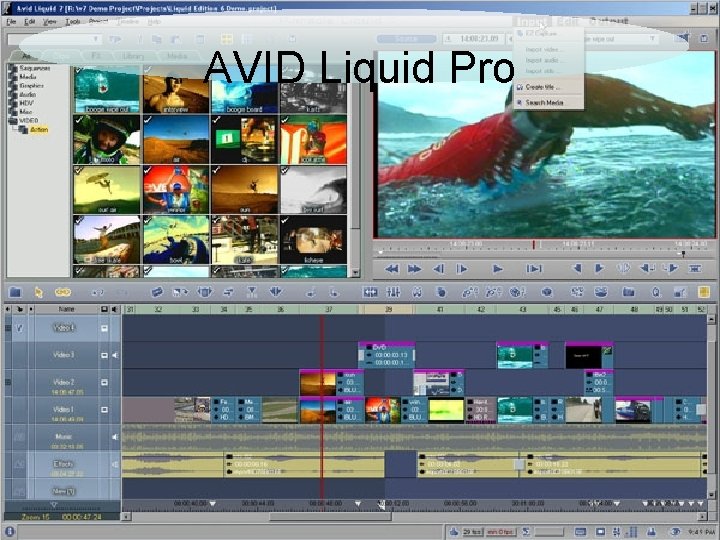
Task: Select the Sequences rack in the tree
Action: (x=34, y=68)
